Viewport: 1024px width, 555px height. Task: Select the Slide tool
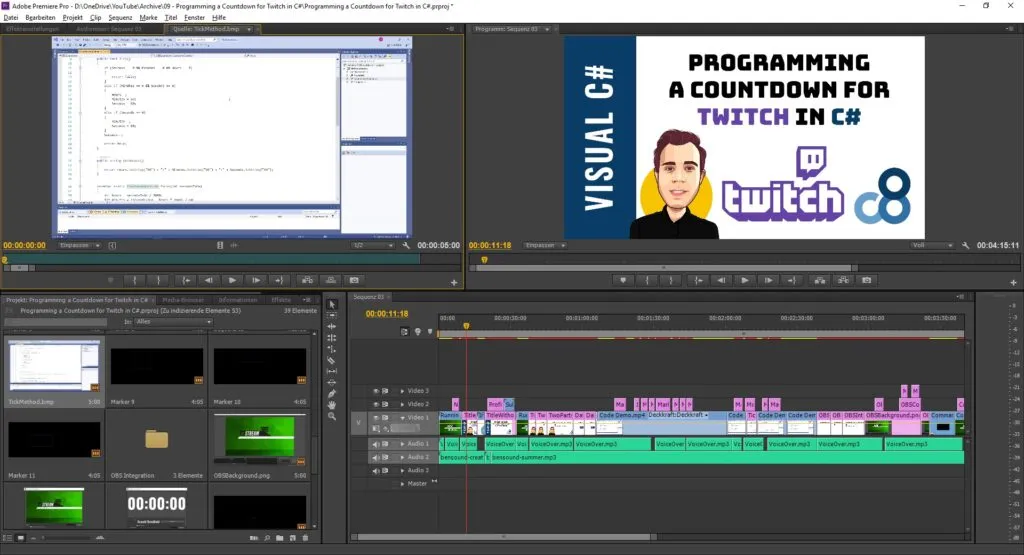[332, 383]
